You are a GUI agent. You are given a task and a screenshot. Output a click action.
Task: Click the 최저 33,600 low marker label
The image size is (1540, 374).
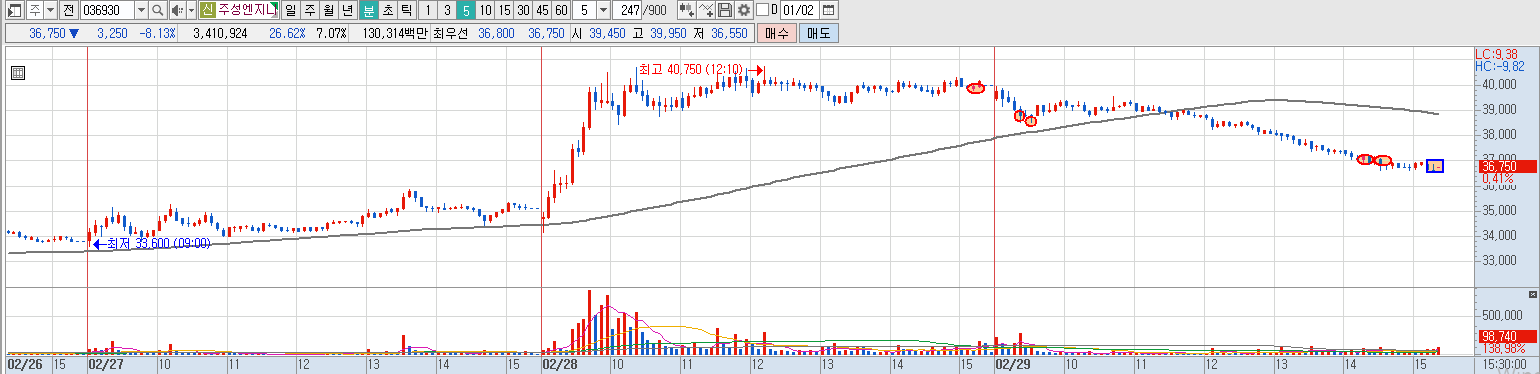[x=158, y=243]
